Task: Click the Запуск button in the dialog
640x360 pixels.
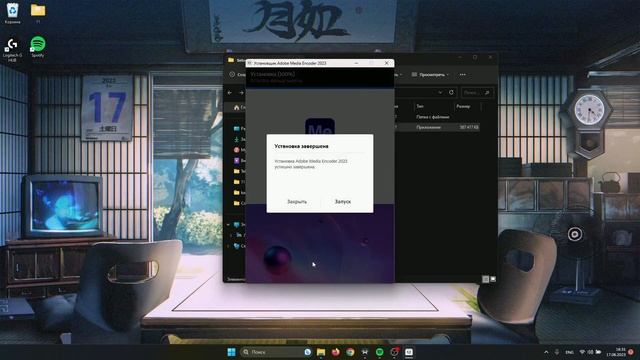Action: coord(342,202)
